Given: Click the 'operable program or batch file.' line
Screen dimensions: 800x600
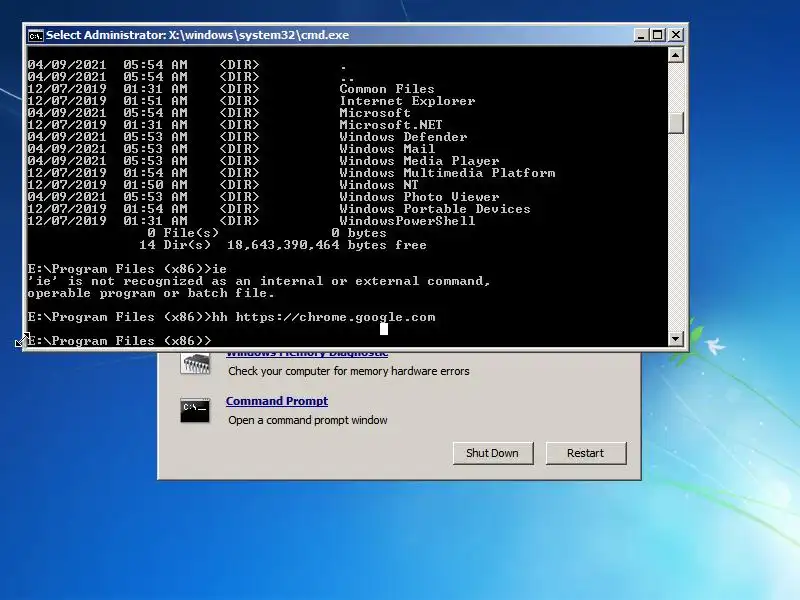Looking at the screenshot, I should (x=151, y=293).
